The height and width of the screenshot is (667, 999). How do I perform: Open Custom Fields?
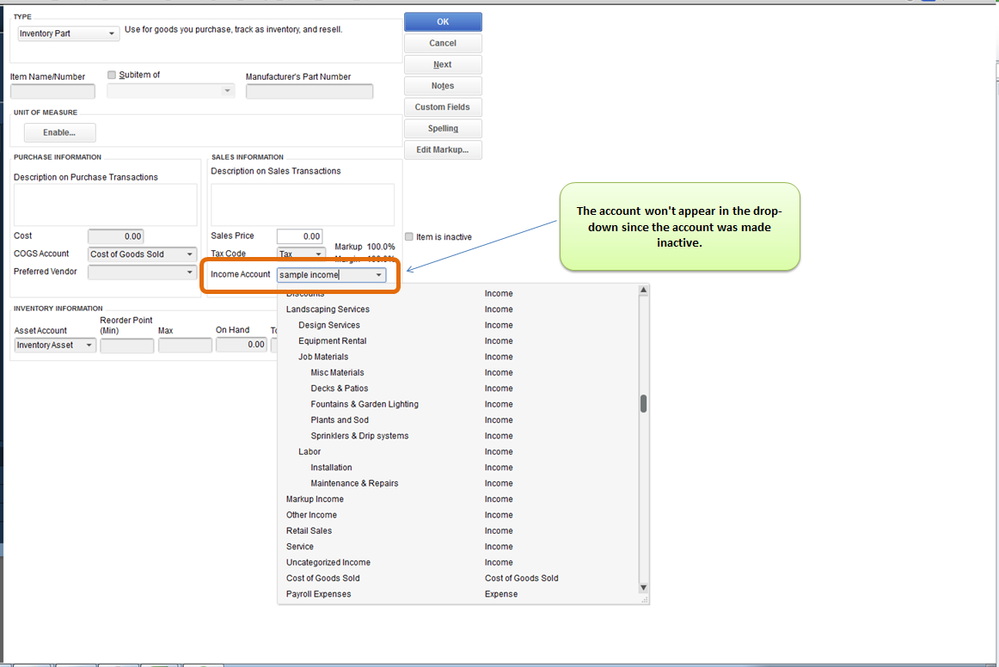(x=443, y=107)
